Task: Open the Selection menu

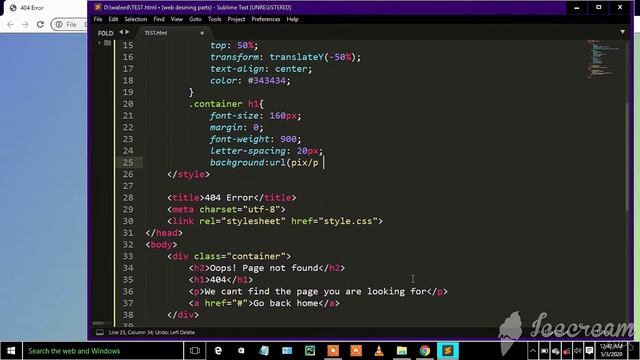Action: 136,19
